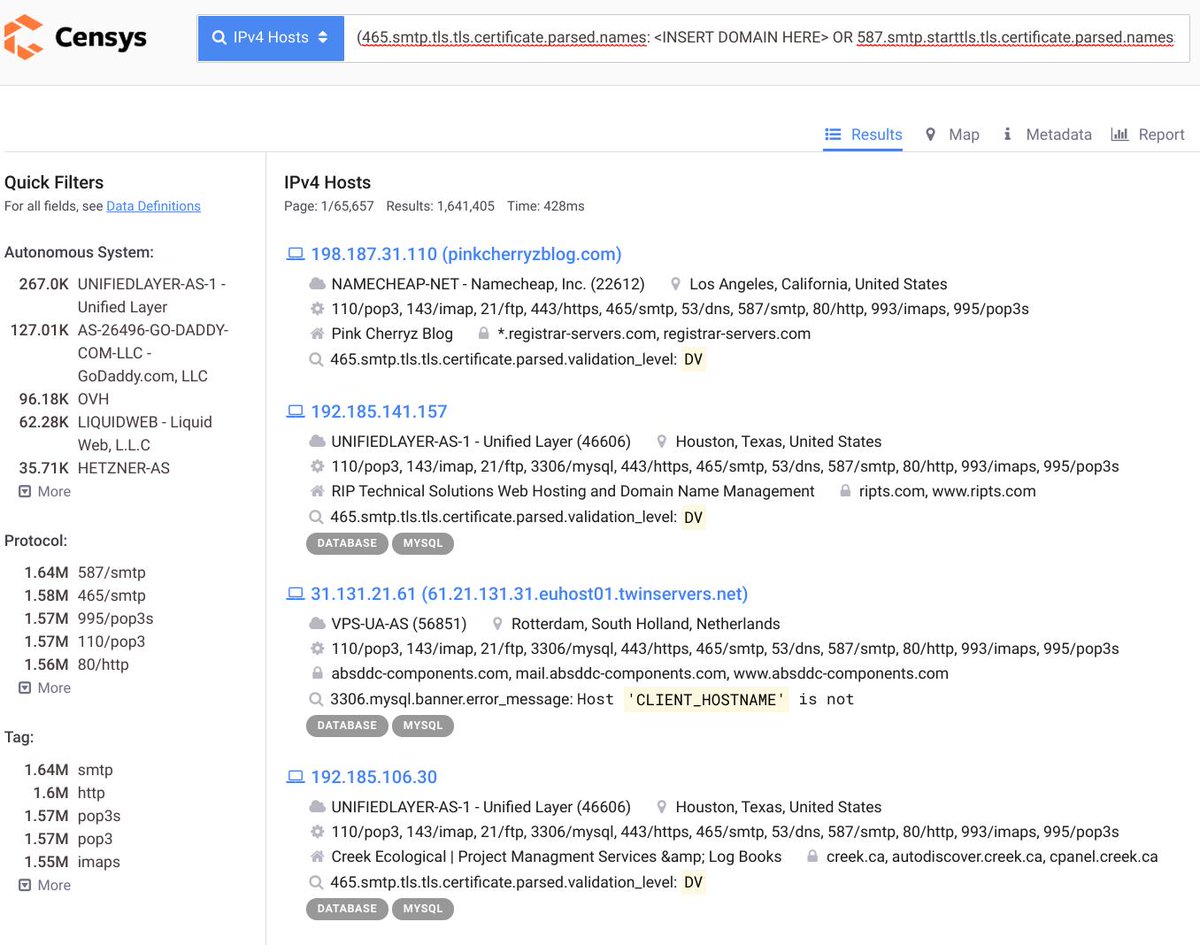
Task: Click the Censys logo
Action: tap(75, 37)
